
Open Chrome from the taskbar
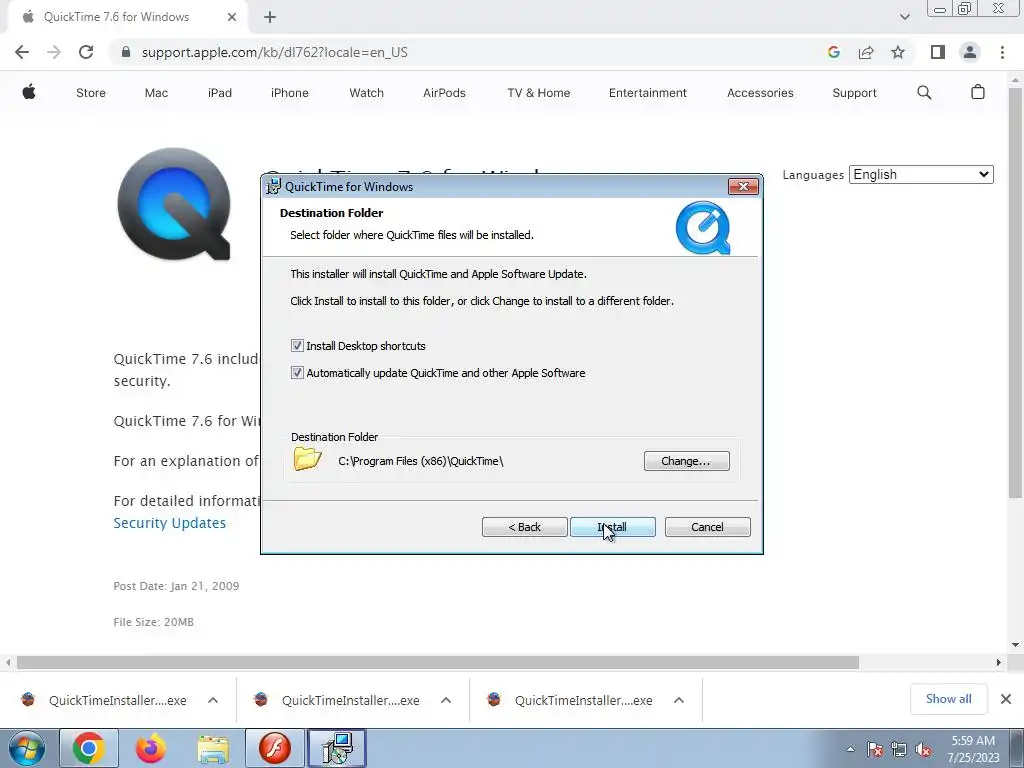tap(89, 748)
